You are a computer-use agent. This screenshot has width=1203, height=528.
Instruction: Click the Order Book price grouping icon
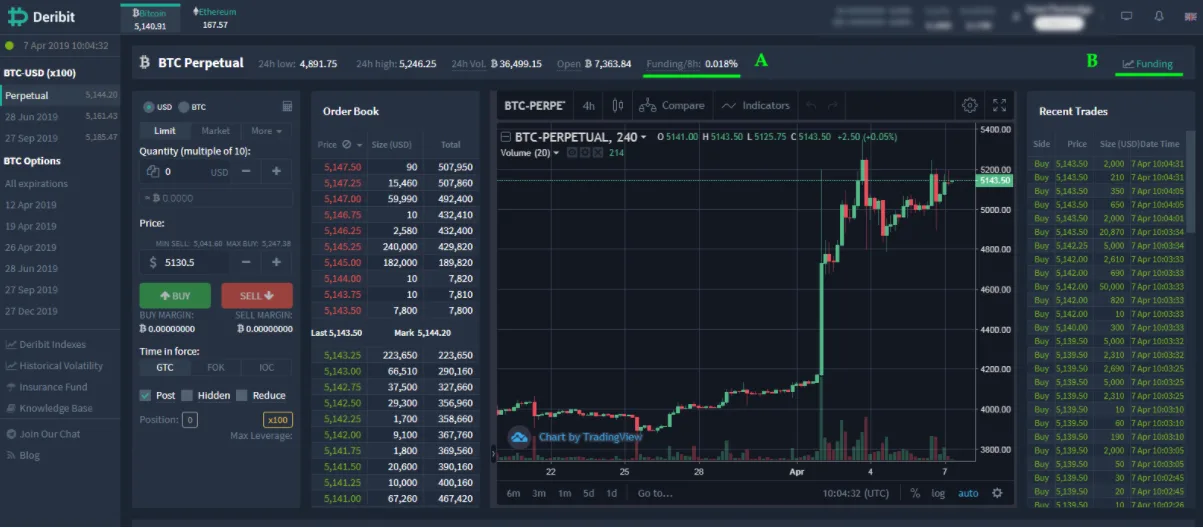coord(346,145)
